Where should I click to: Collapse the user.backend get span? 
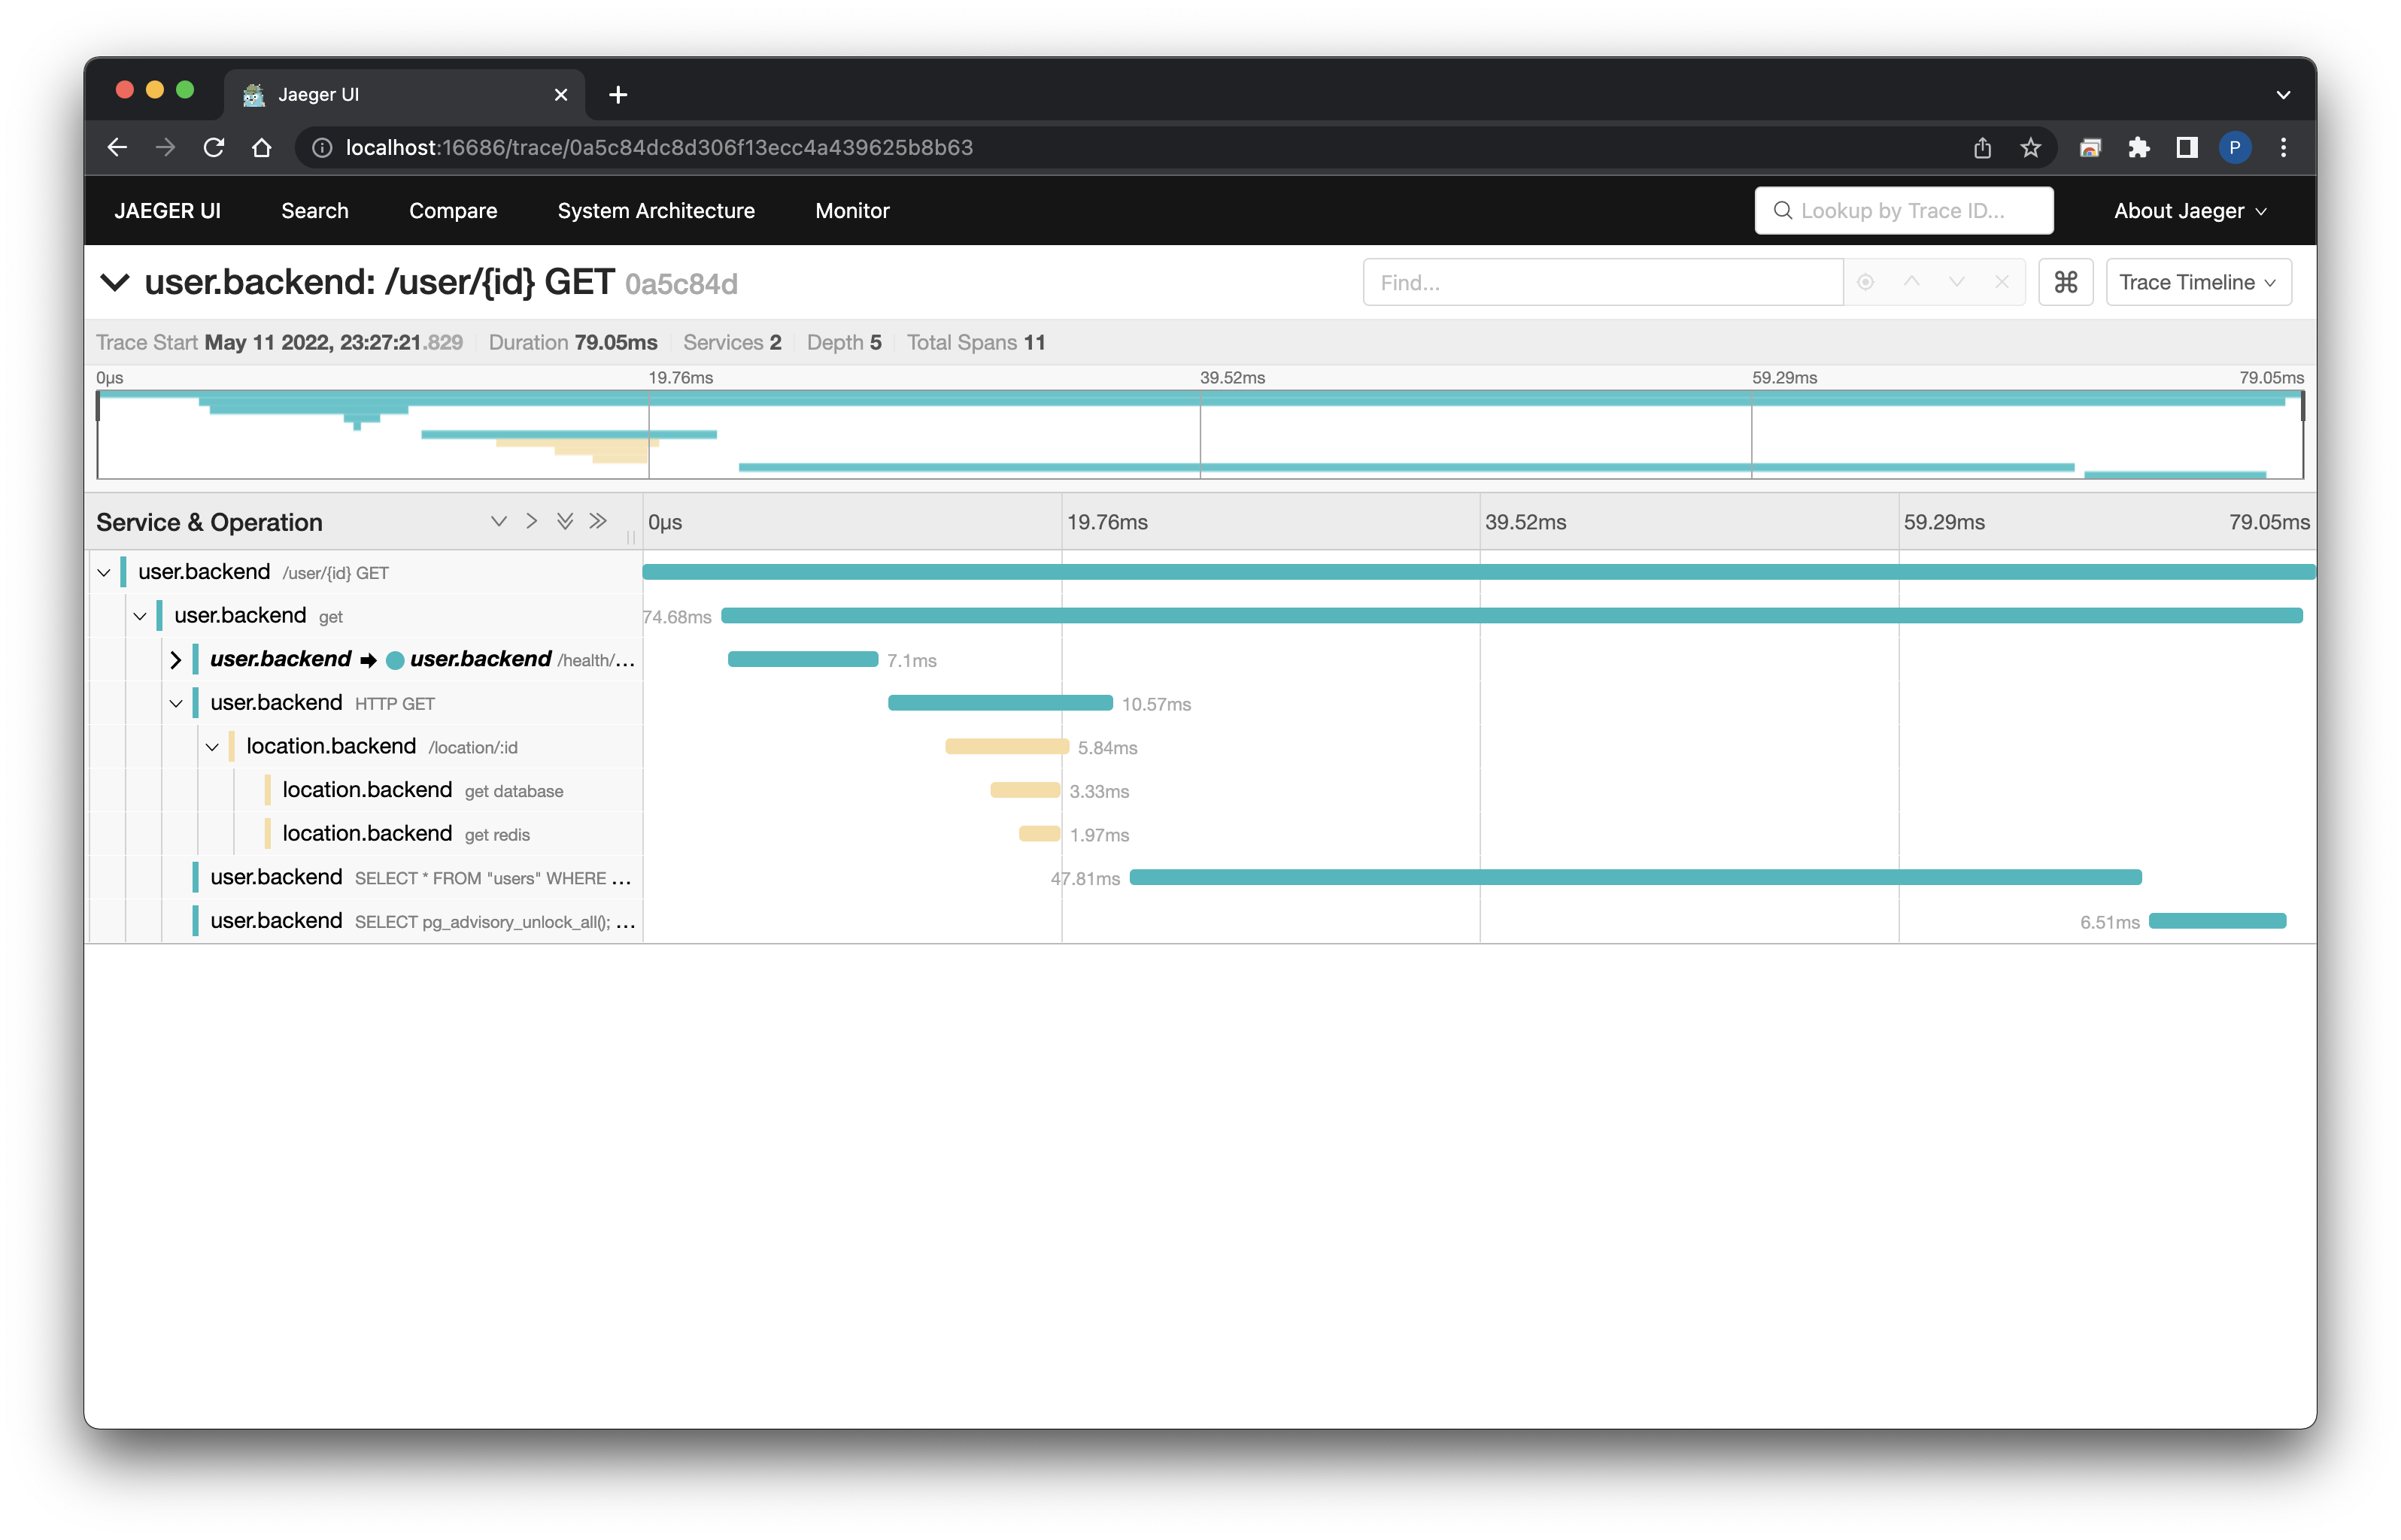click(x=140, y=616)
